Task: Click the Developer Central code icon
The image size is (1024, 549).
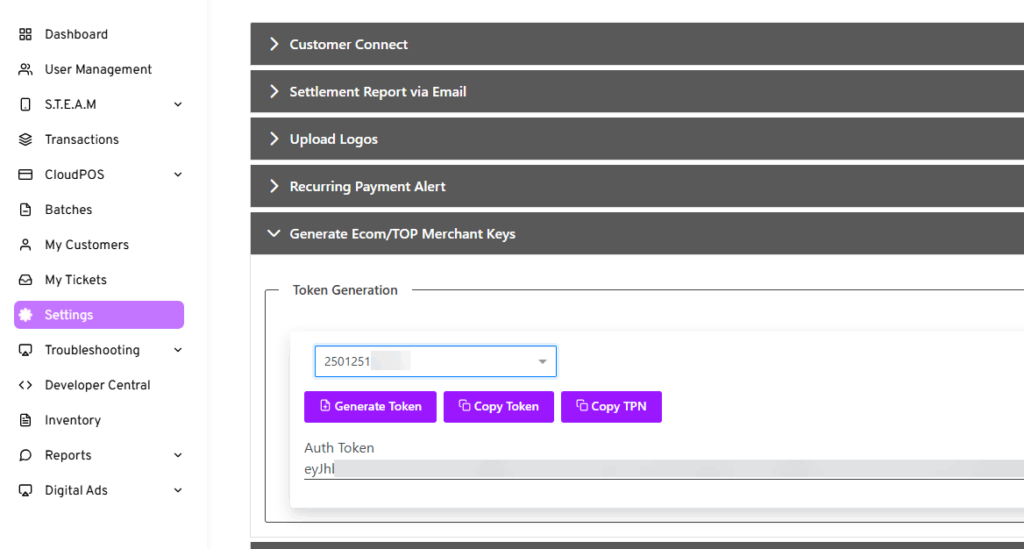Action: [x=26, y=385]
